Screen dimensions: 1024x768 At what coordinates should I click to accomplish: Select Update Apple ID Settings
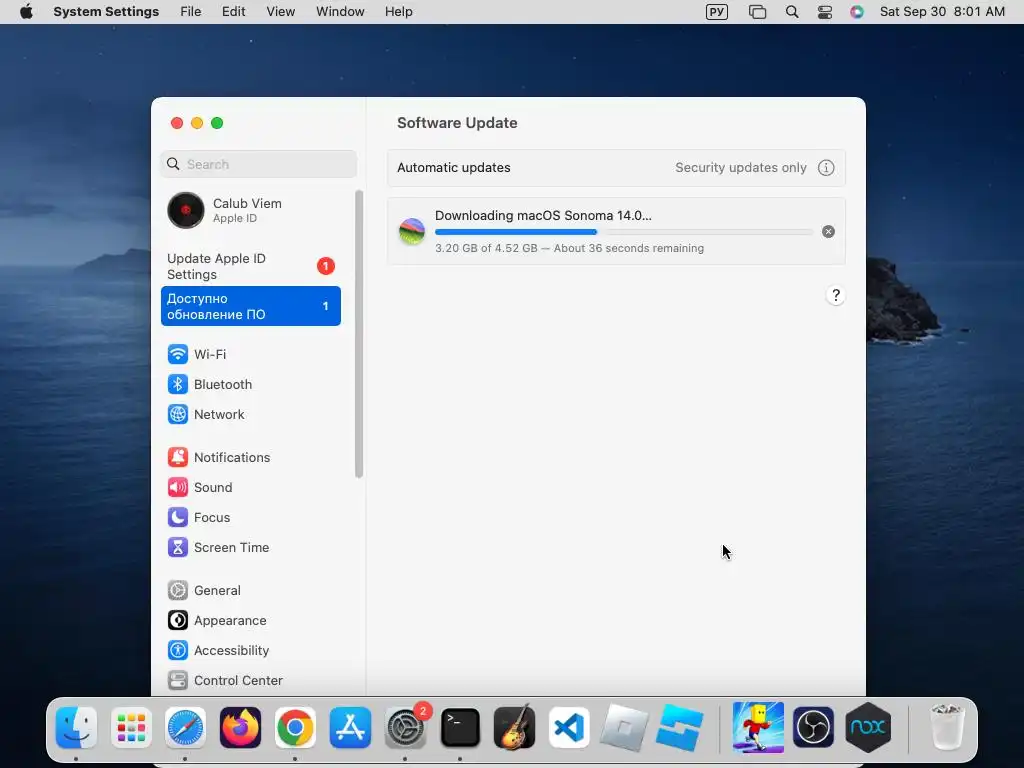(x=251, y=266)
